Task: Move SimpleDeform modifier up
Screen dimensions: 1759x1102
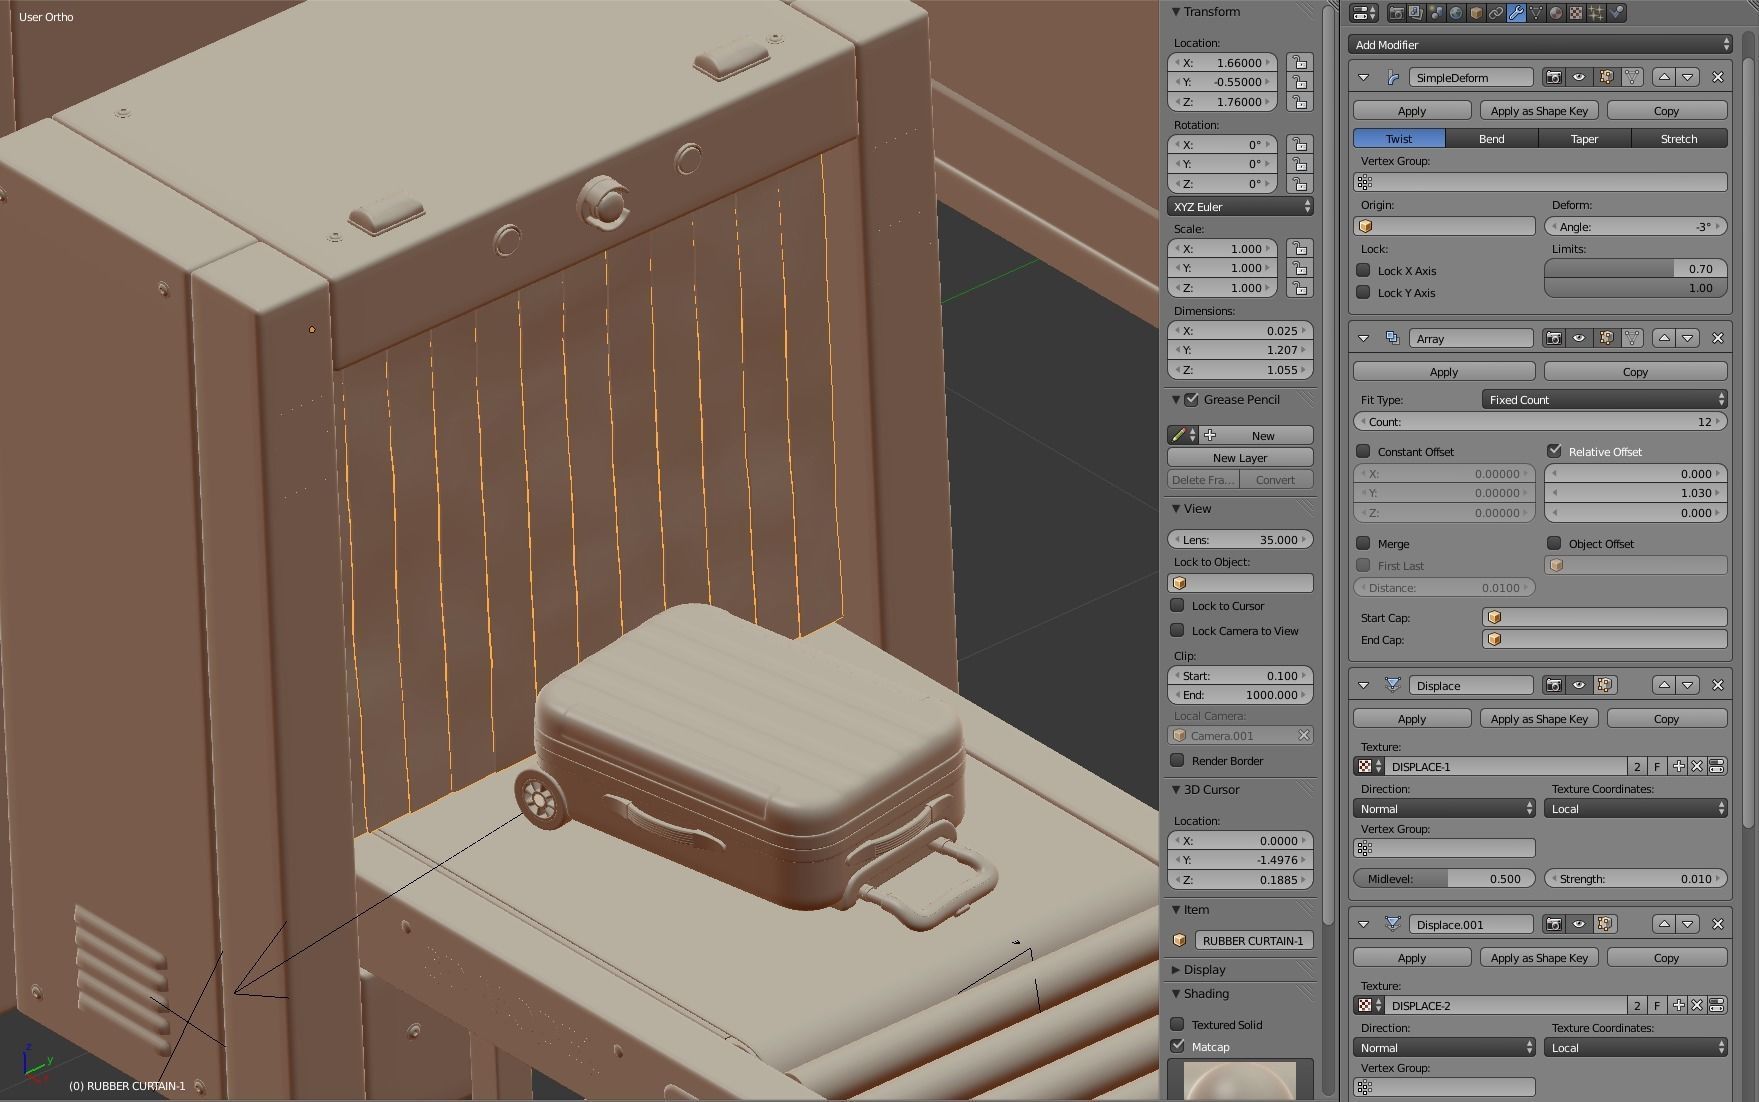Action: tap(1664, 77)
